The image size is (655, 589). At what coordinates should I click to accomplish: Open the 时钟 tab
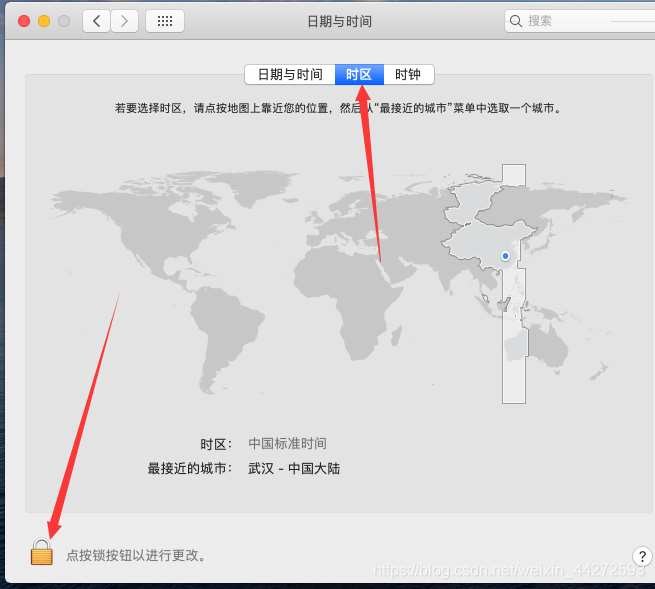[408, 75]
